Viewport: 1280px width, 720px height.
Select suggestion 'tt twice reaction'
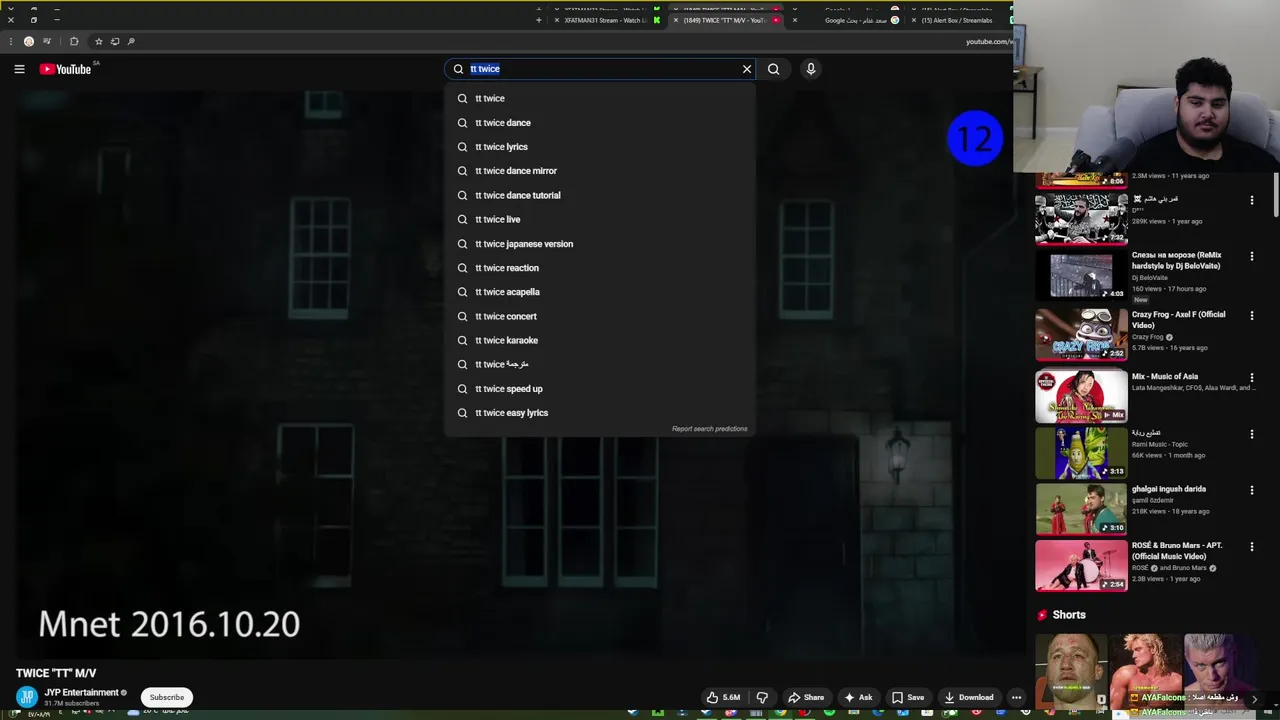pyautogui.click(x=600, y=268)
